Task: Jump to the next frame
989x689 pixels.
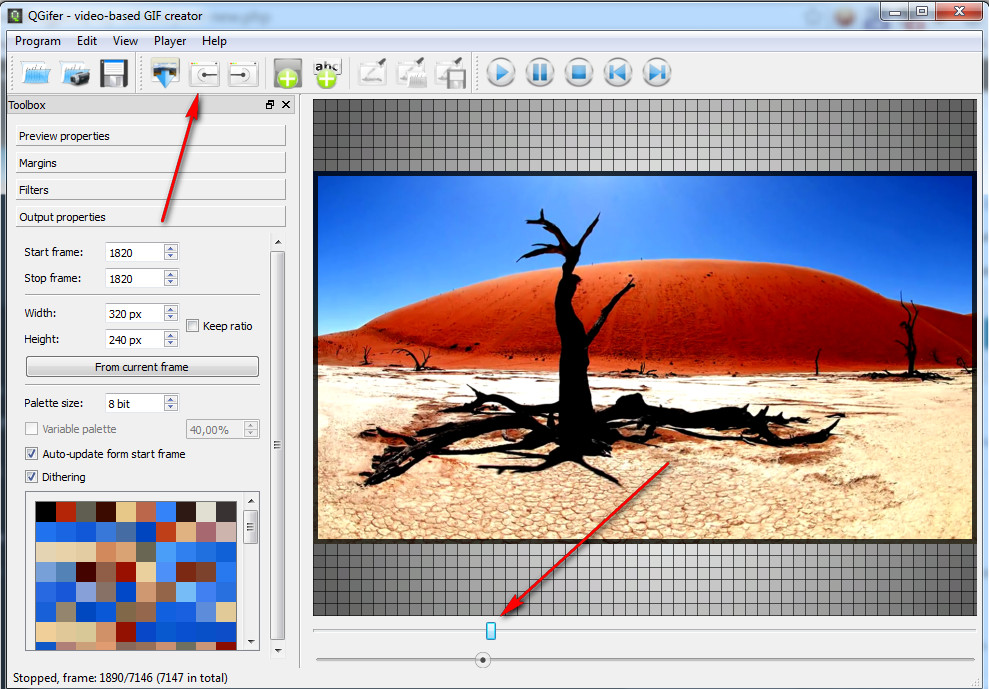Action: click(x=657, y=73)
